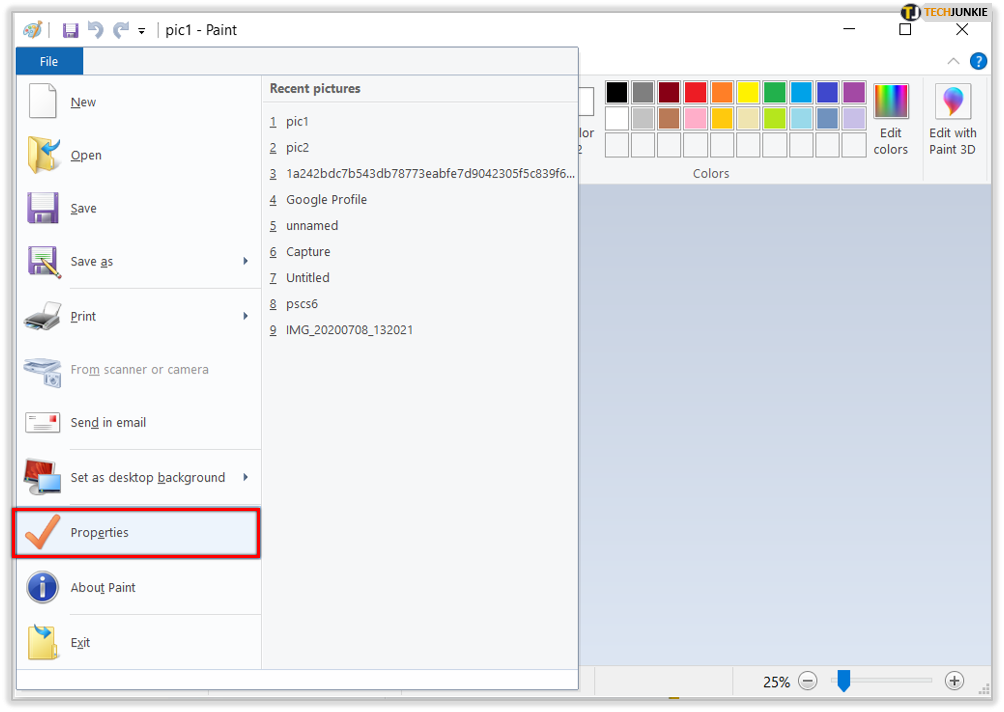Click the orange checkmark Properties icon

click(x=42, y=532)
